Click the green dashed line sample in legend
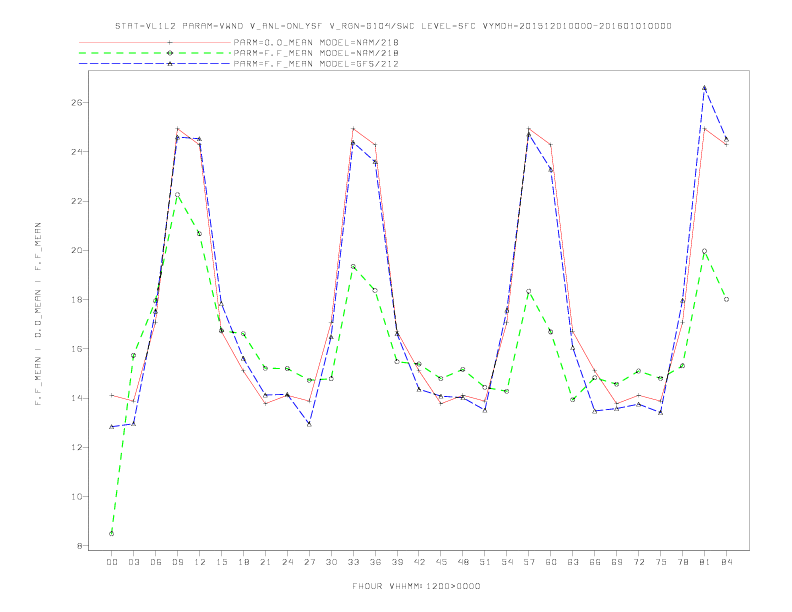Screen dimensions: 792x612 (155, 53)
